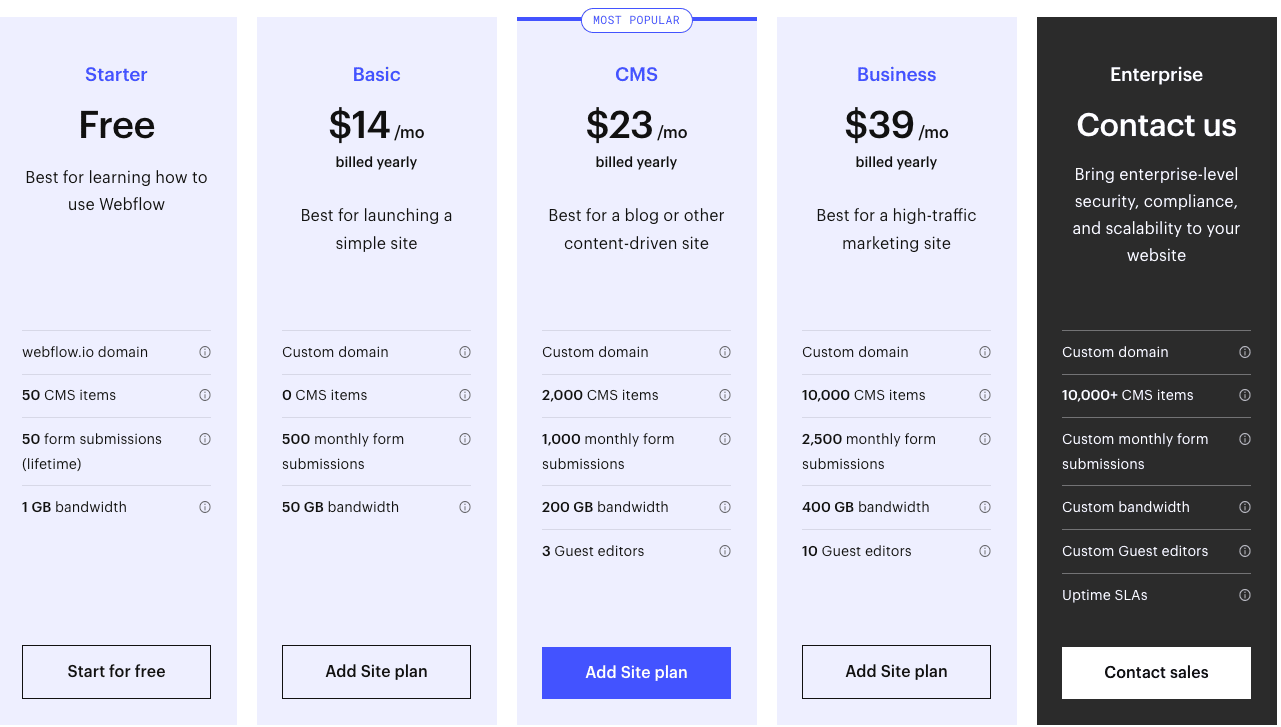Click info icon beside 50 GB bandwidth
Viewport: 1281px width, 727px height.
[x=465, y=507]
